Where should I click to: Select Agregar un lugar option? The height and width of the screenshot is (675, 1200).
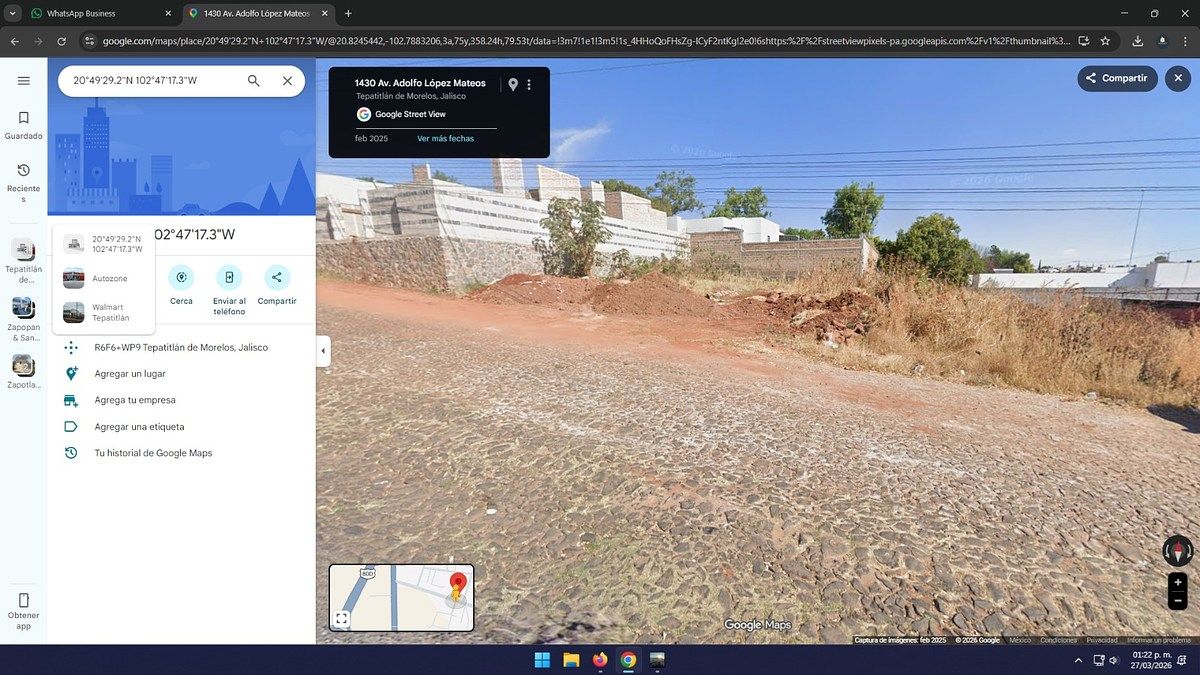[x=130, y=374]
